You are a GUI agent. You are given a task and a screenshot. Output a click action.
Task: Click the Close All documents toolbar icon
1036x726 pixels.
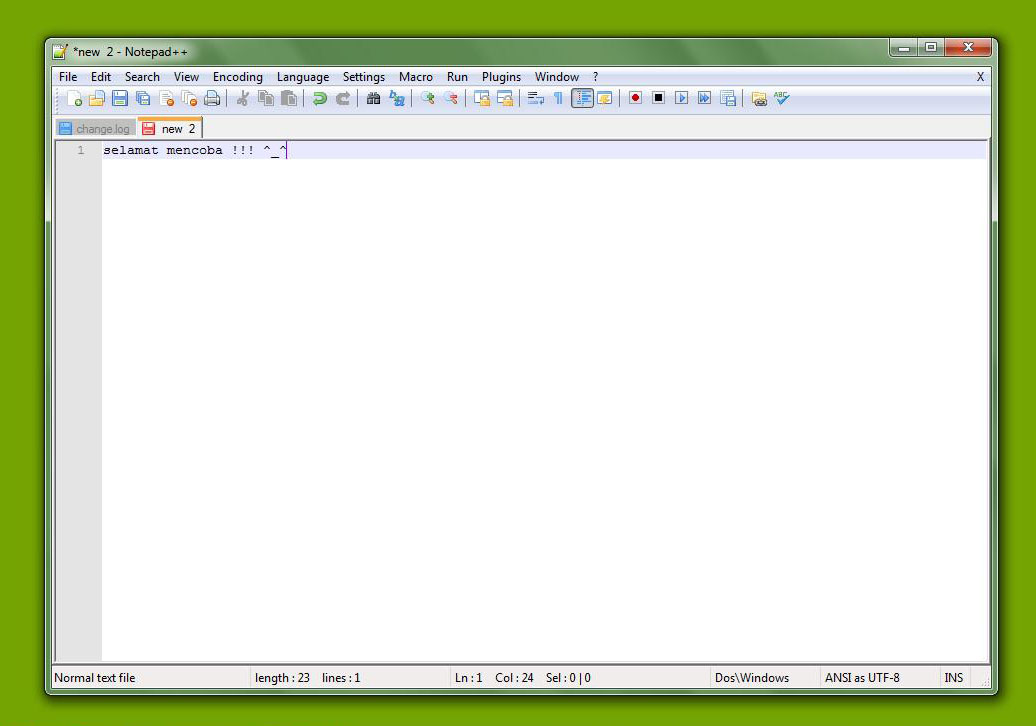pos(189,98)
